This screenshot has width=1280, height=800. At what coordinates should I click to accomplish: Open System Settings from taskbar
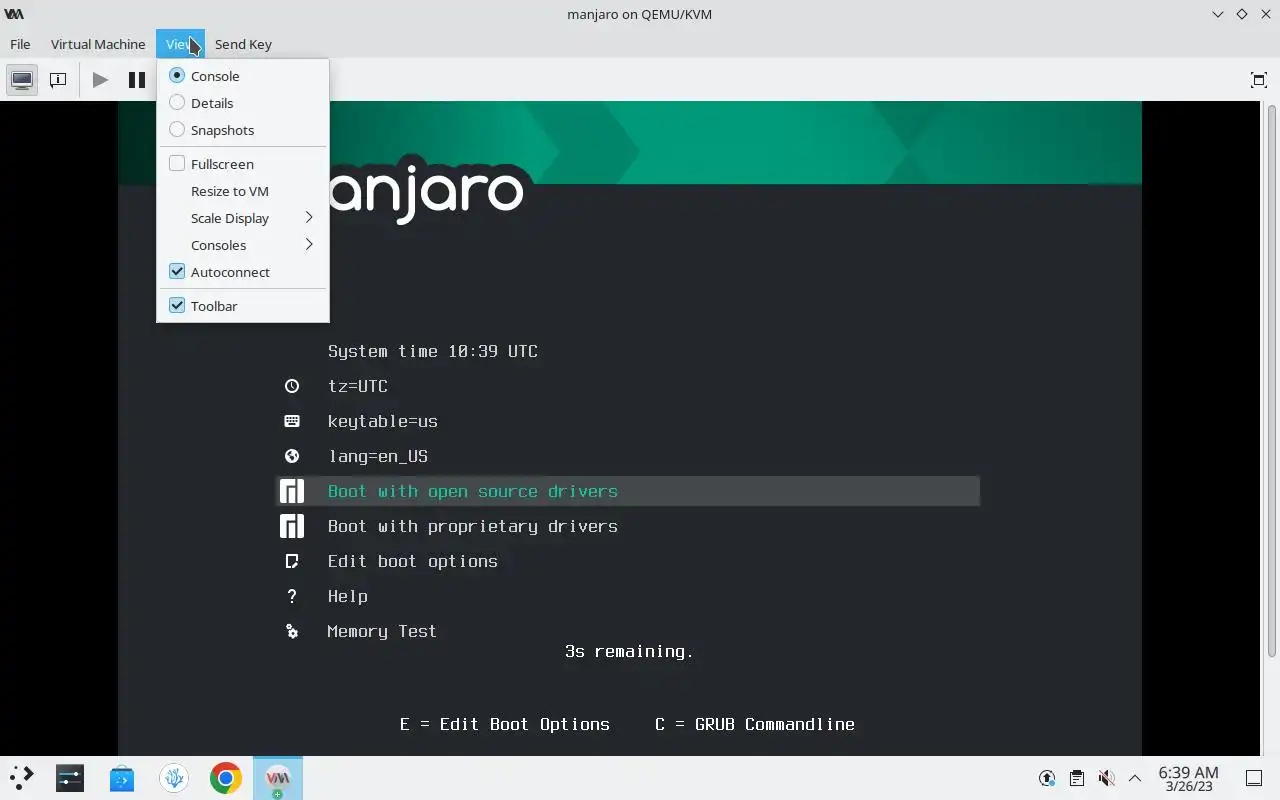pyautogui.click(x=70, y=777)
